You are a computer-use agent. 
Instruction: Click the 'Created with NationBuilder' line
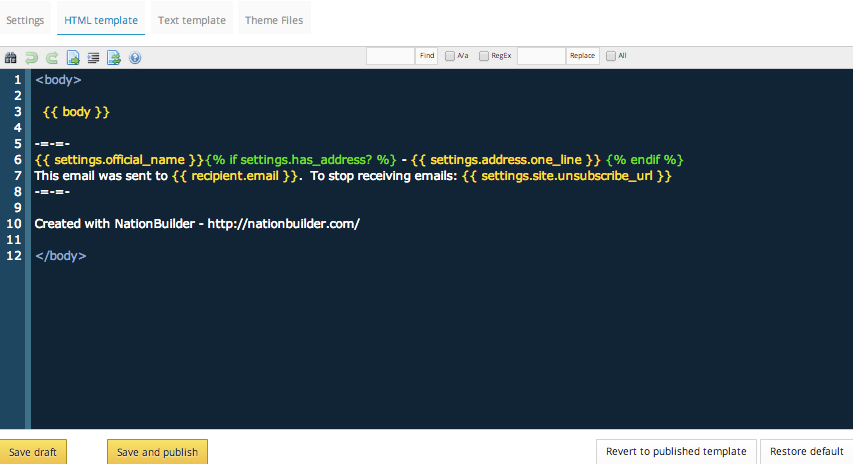click(x=197, y=224)
